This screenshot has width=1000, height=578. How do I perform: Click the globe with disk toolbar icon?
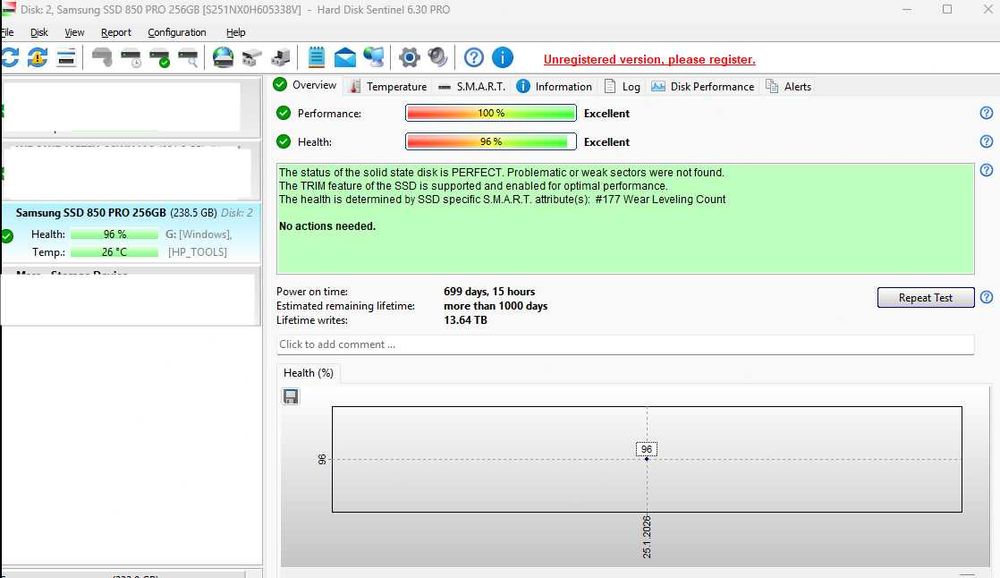[x=223, y=57]
